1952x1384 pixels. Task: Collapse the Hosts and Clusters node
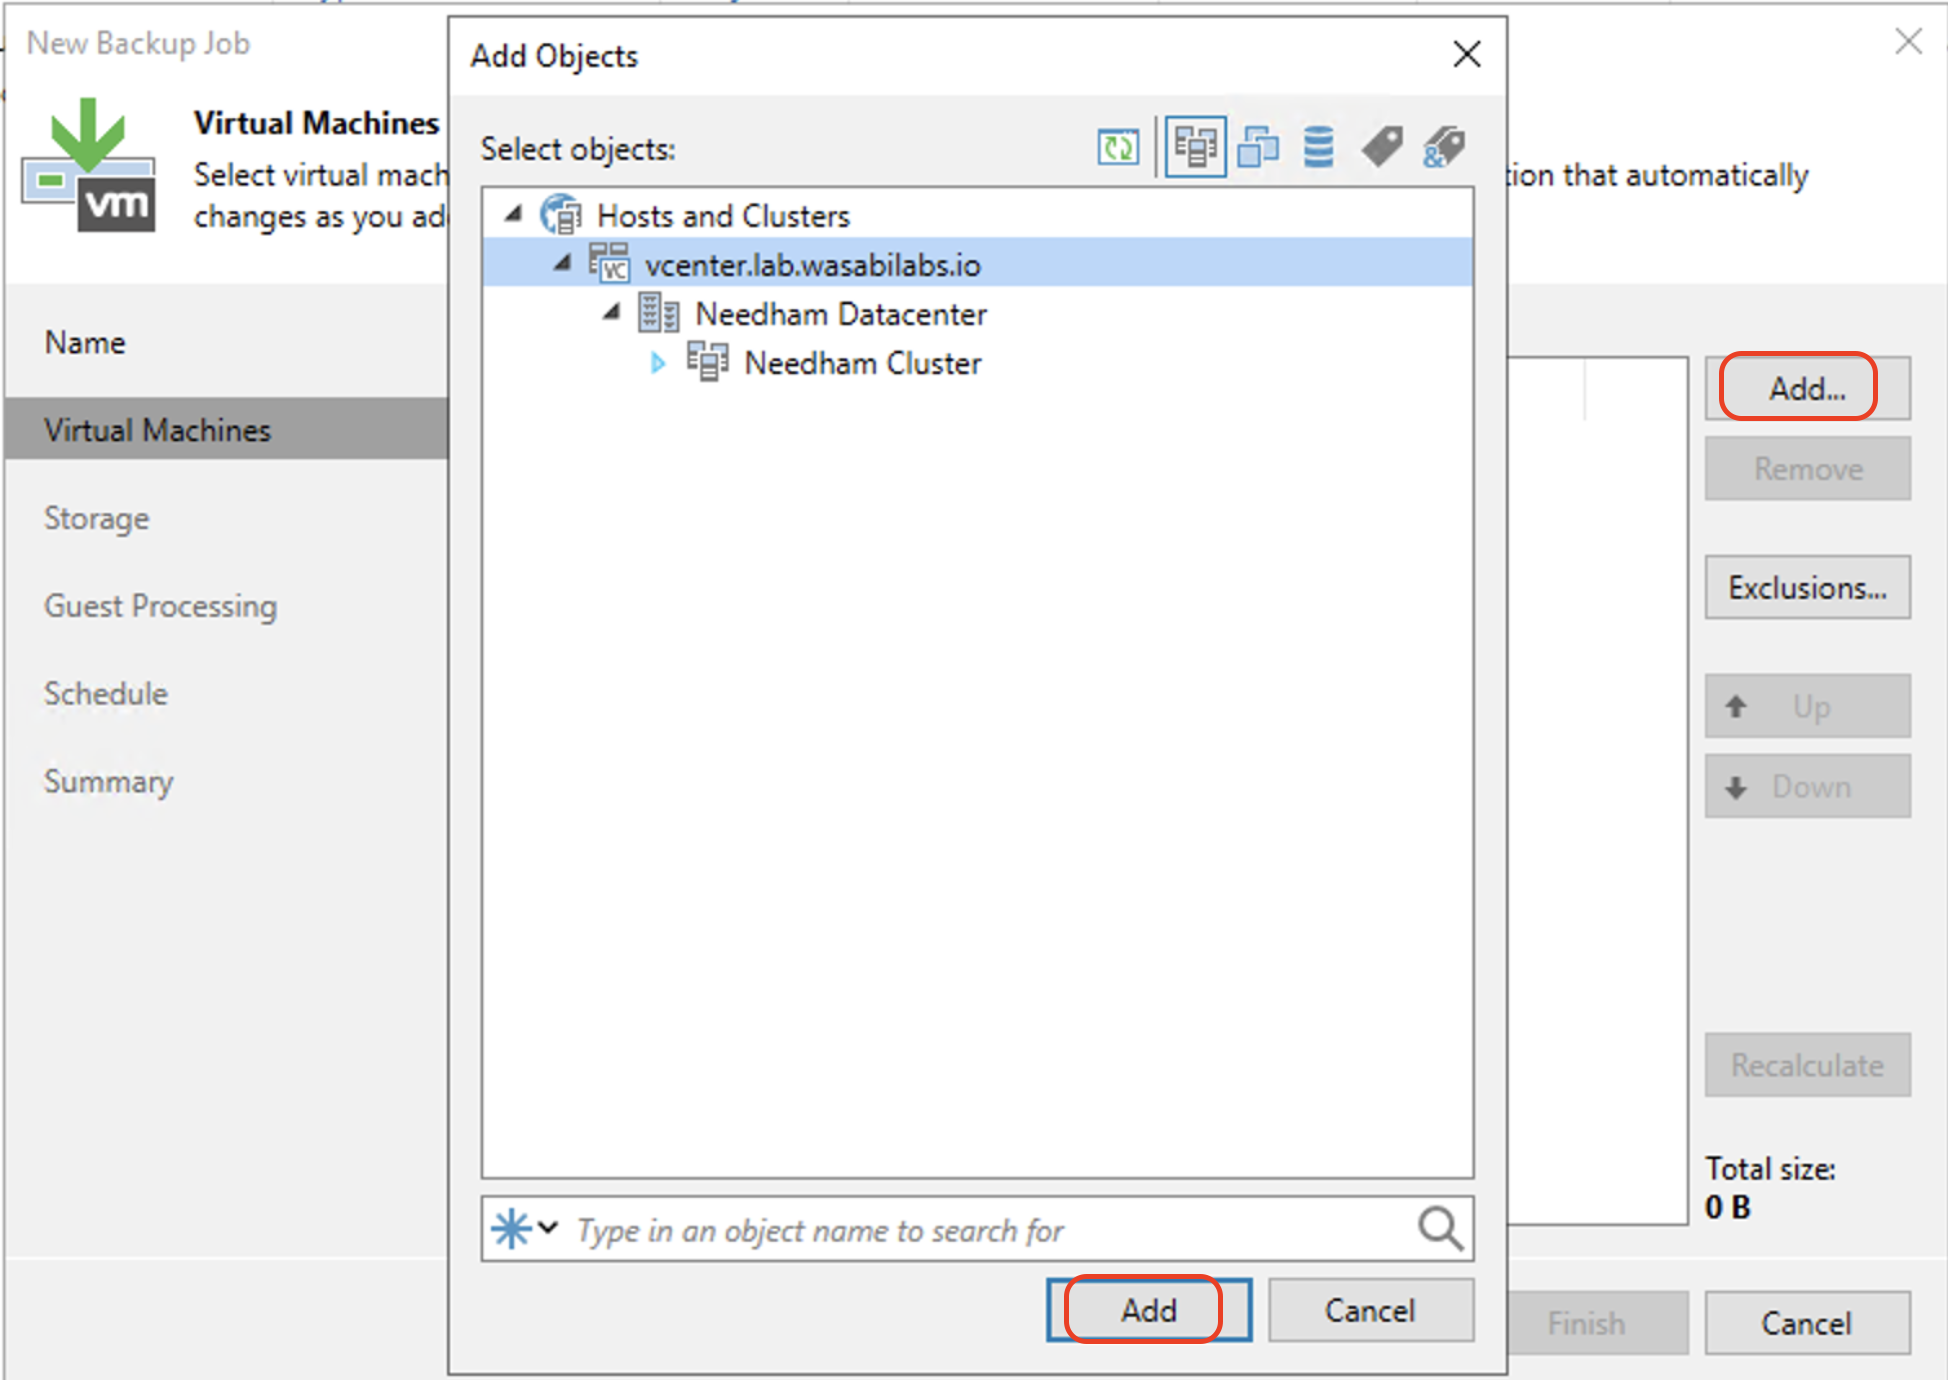pyautogui.click(x=514, y=213)
